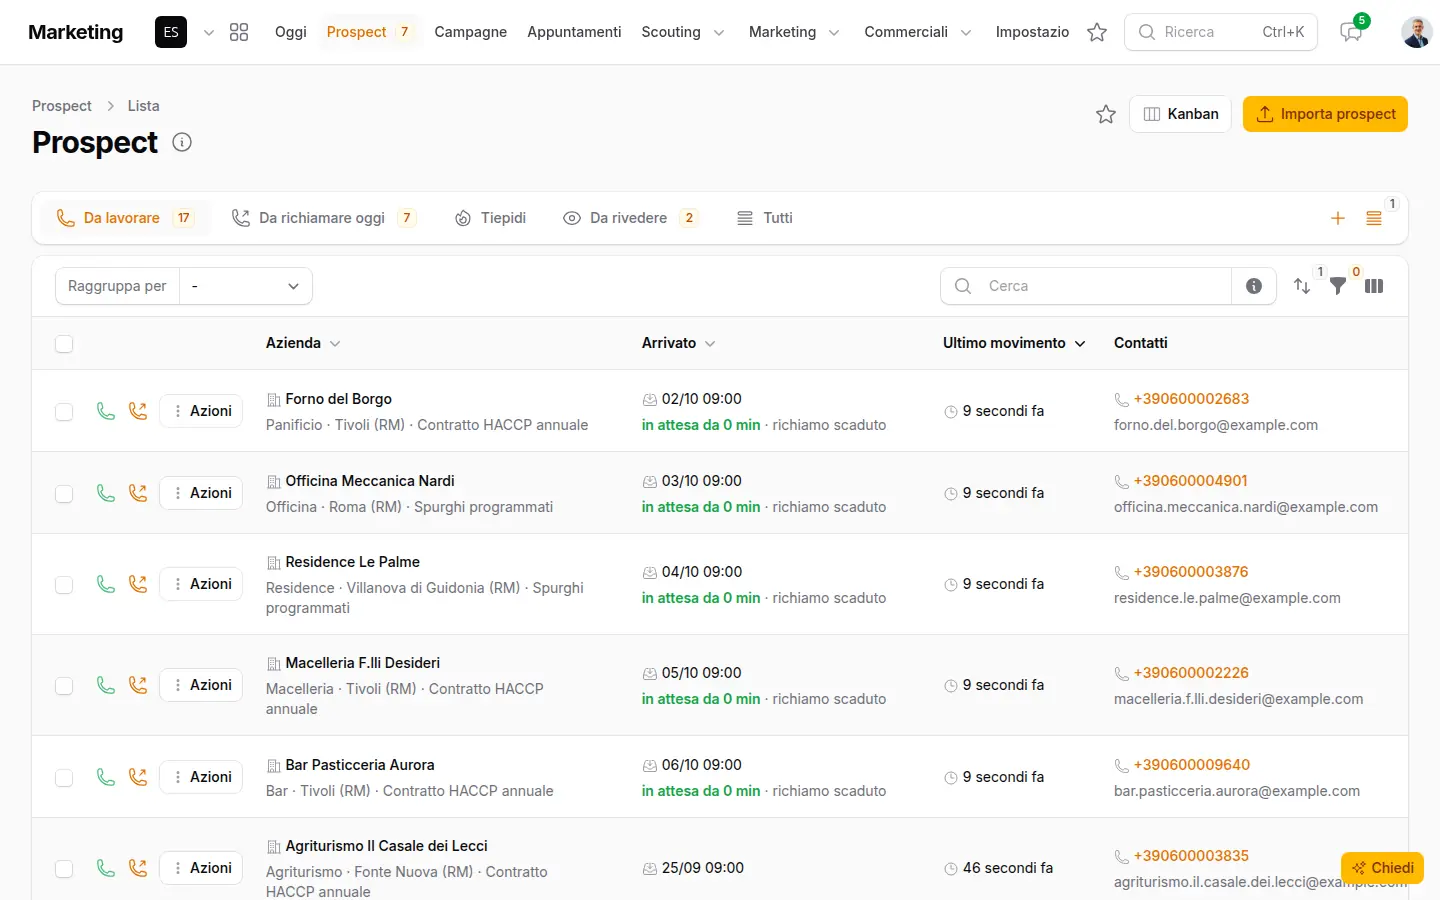Open the Azioni menu for Forno del Borgo

pyautogui.click(x=201, y=411)
